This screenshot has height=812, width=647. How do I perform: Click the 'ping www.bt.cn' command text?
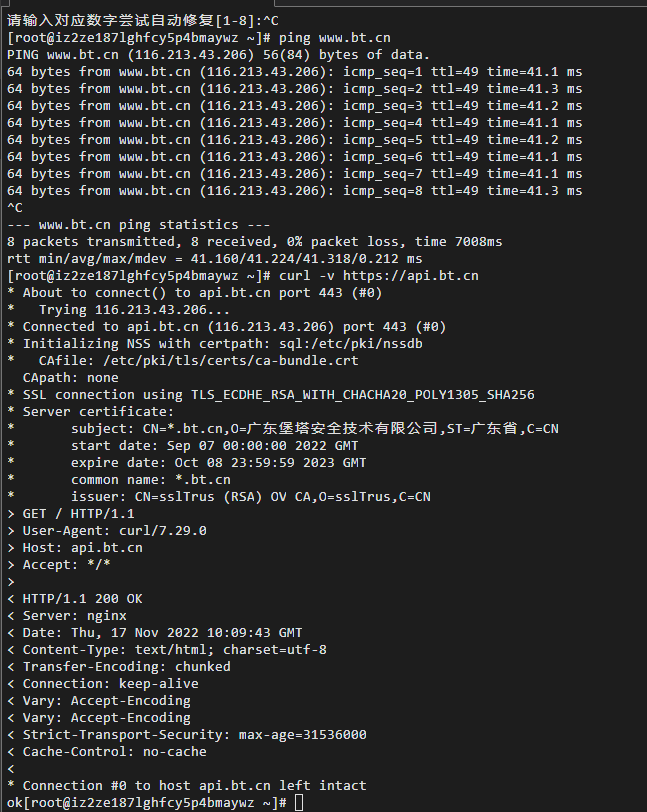(x=335, y=38)
